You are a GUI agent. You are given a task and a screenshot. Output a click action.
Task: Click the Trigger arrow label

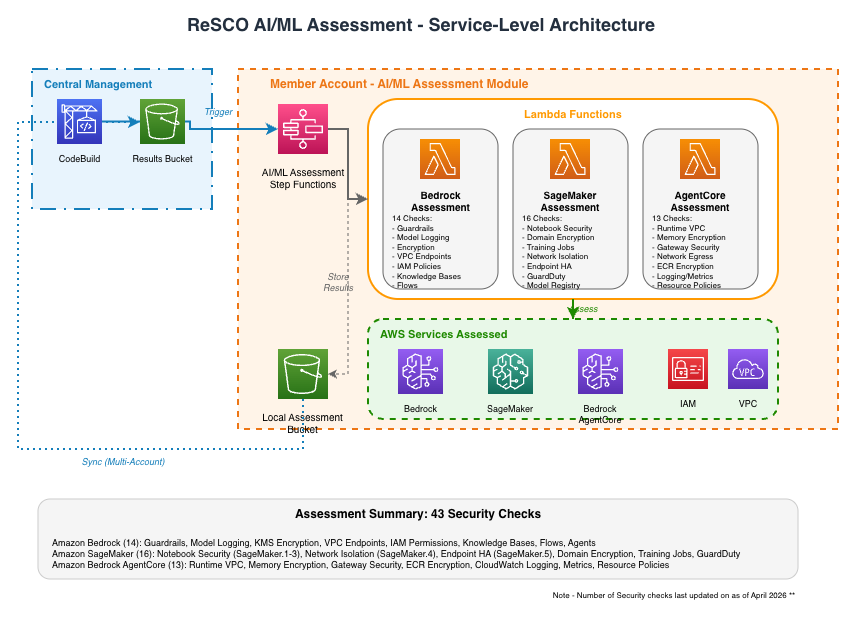[x=219, y=112]
